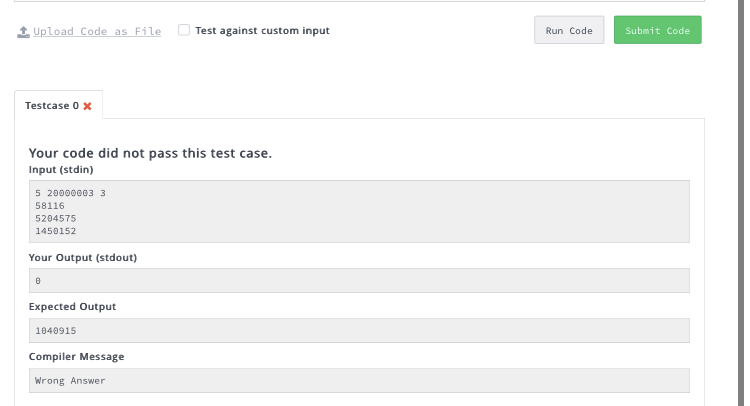Click the red X failed testcase icon
The height and width of the screenshot is (406, 750).
pos(88,106)
